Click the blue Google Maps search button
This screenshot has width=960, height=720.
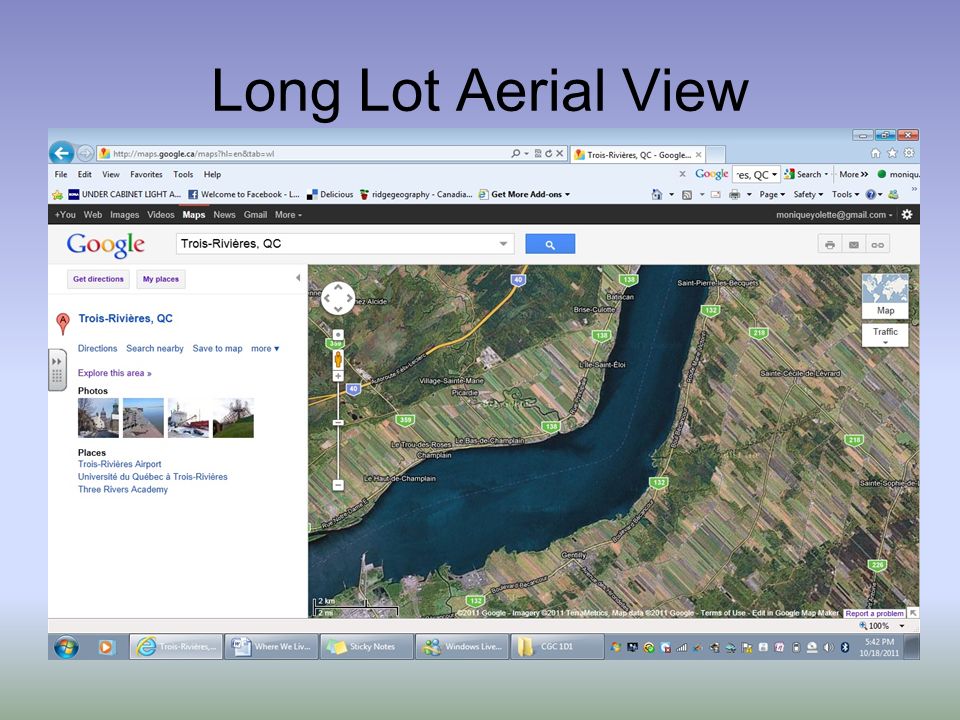[x=550, y=244]
